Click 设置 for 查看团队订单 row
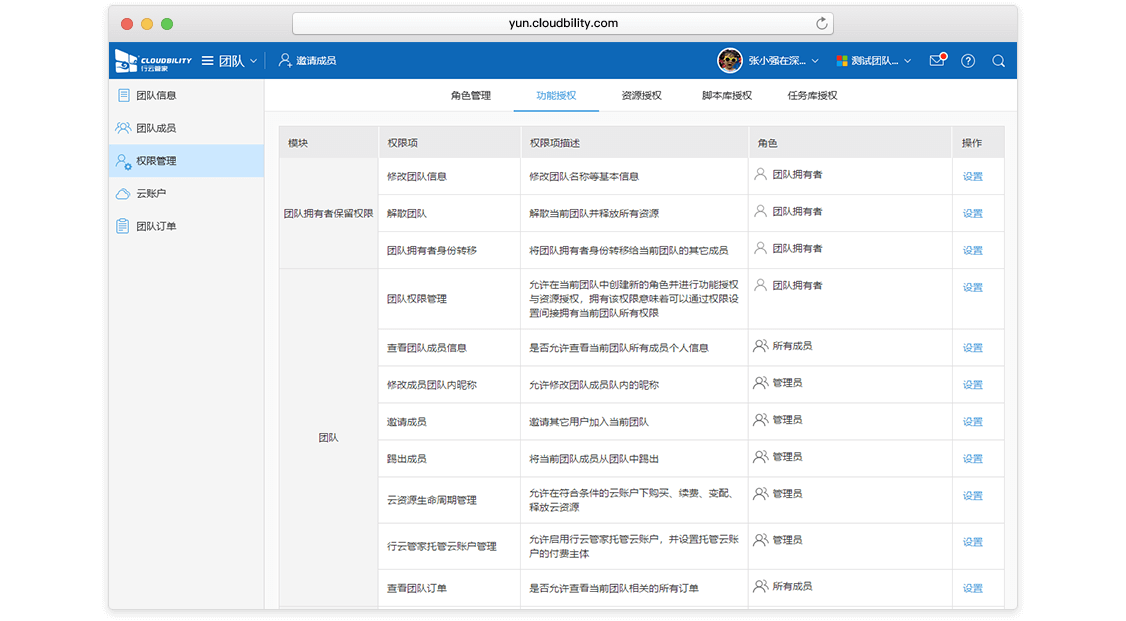Image resolution: width=1126 pixels, height=621 pixels. click(x=972, y=588)
